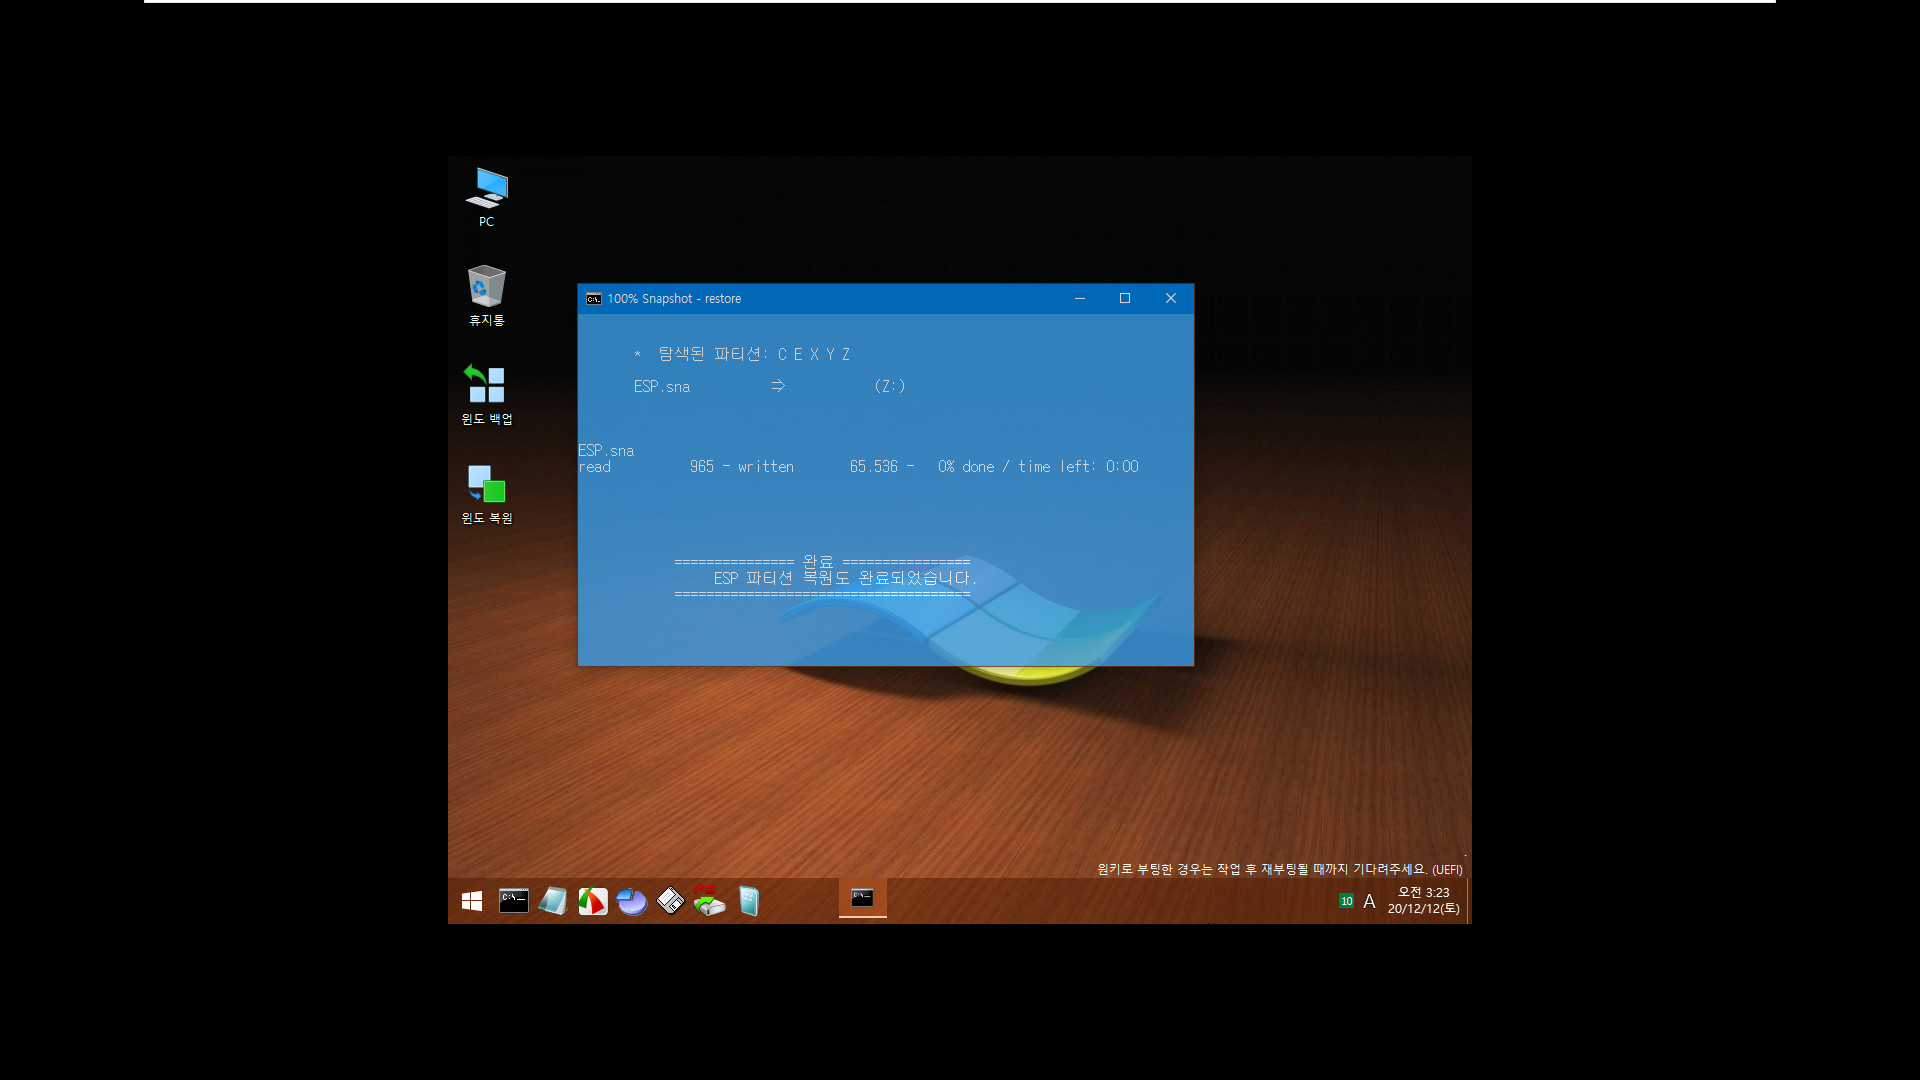This screenshot has height=1080, width=1920.
Task: Launch the 윈도 복원 desktop shortcut
Action: pos(486,493)
